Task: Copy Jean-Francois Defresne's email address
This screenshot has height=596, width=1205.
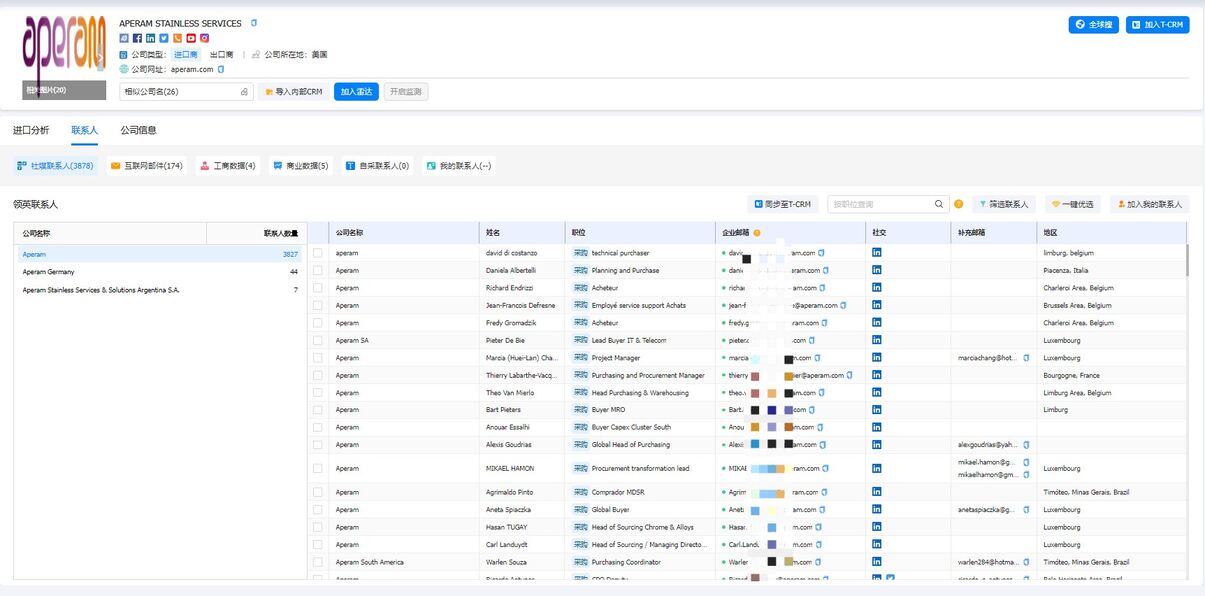Action: tap(843, 305)
